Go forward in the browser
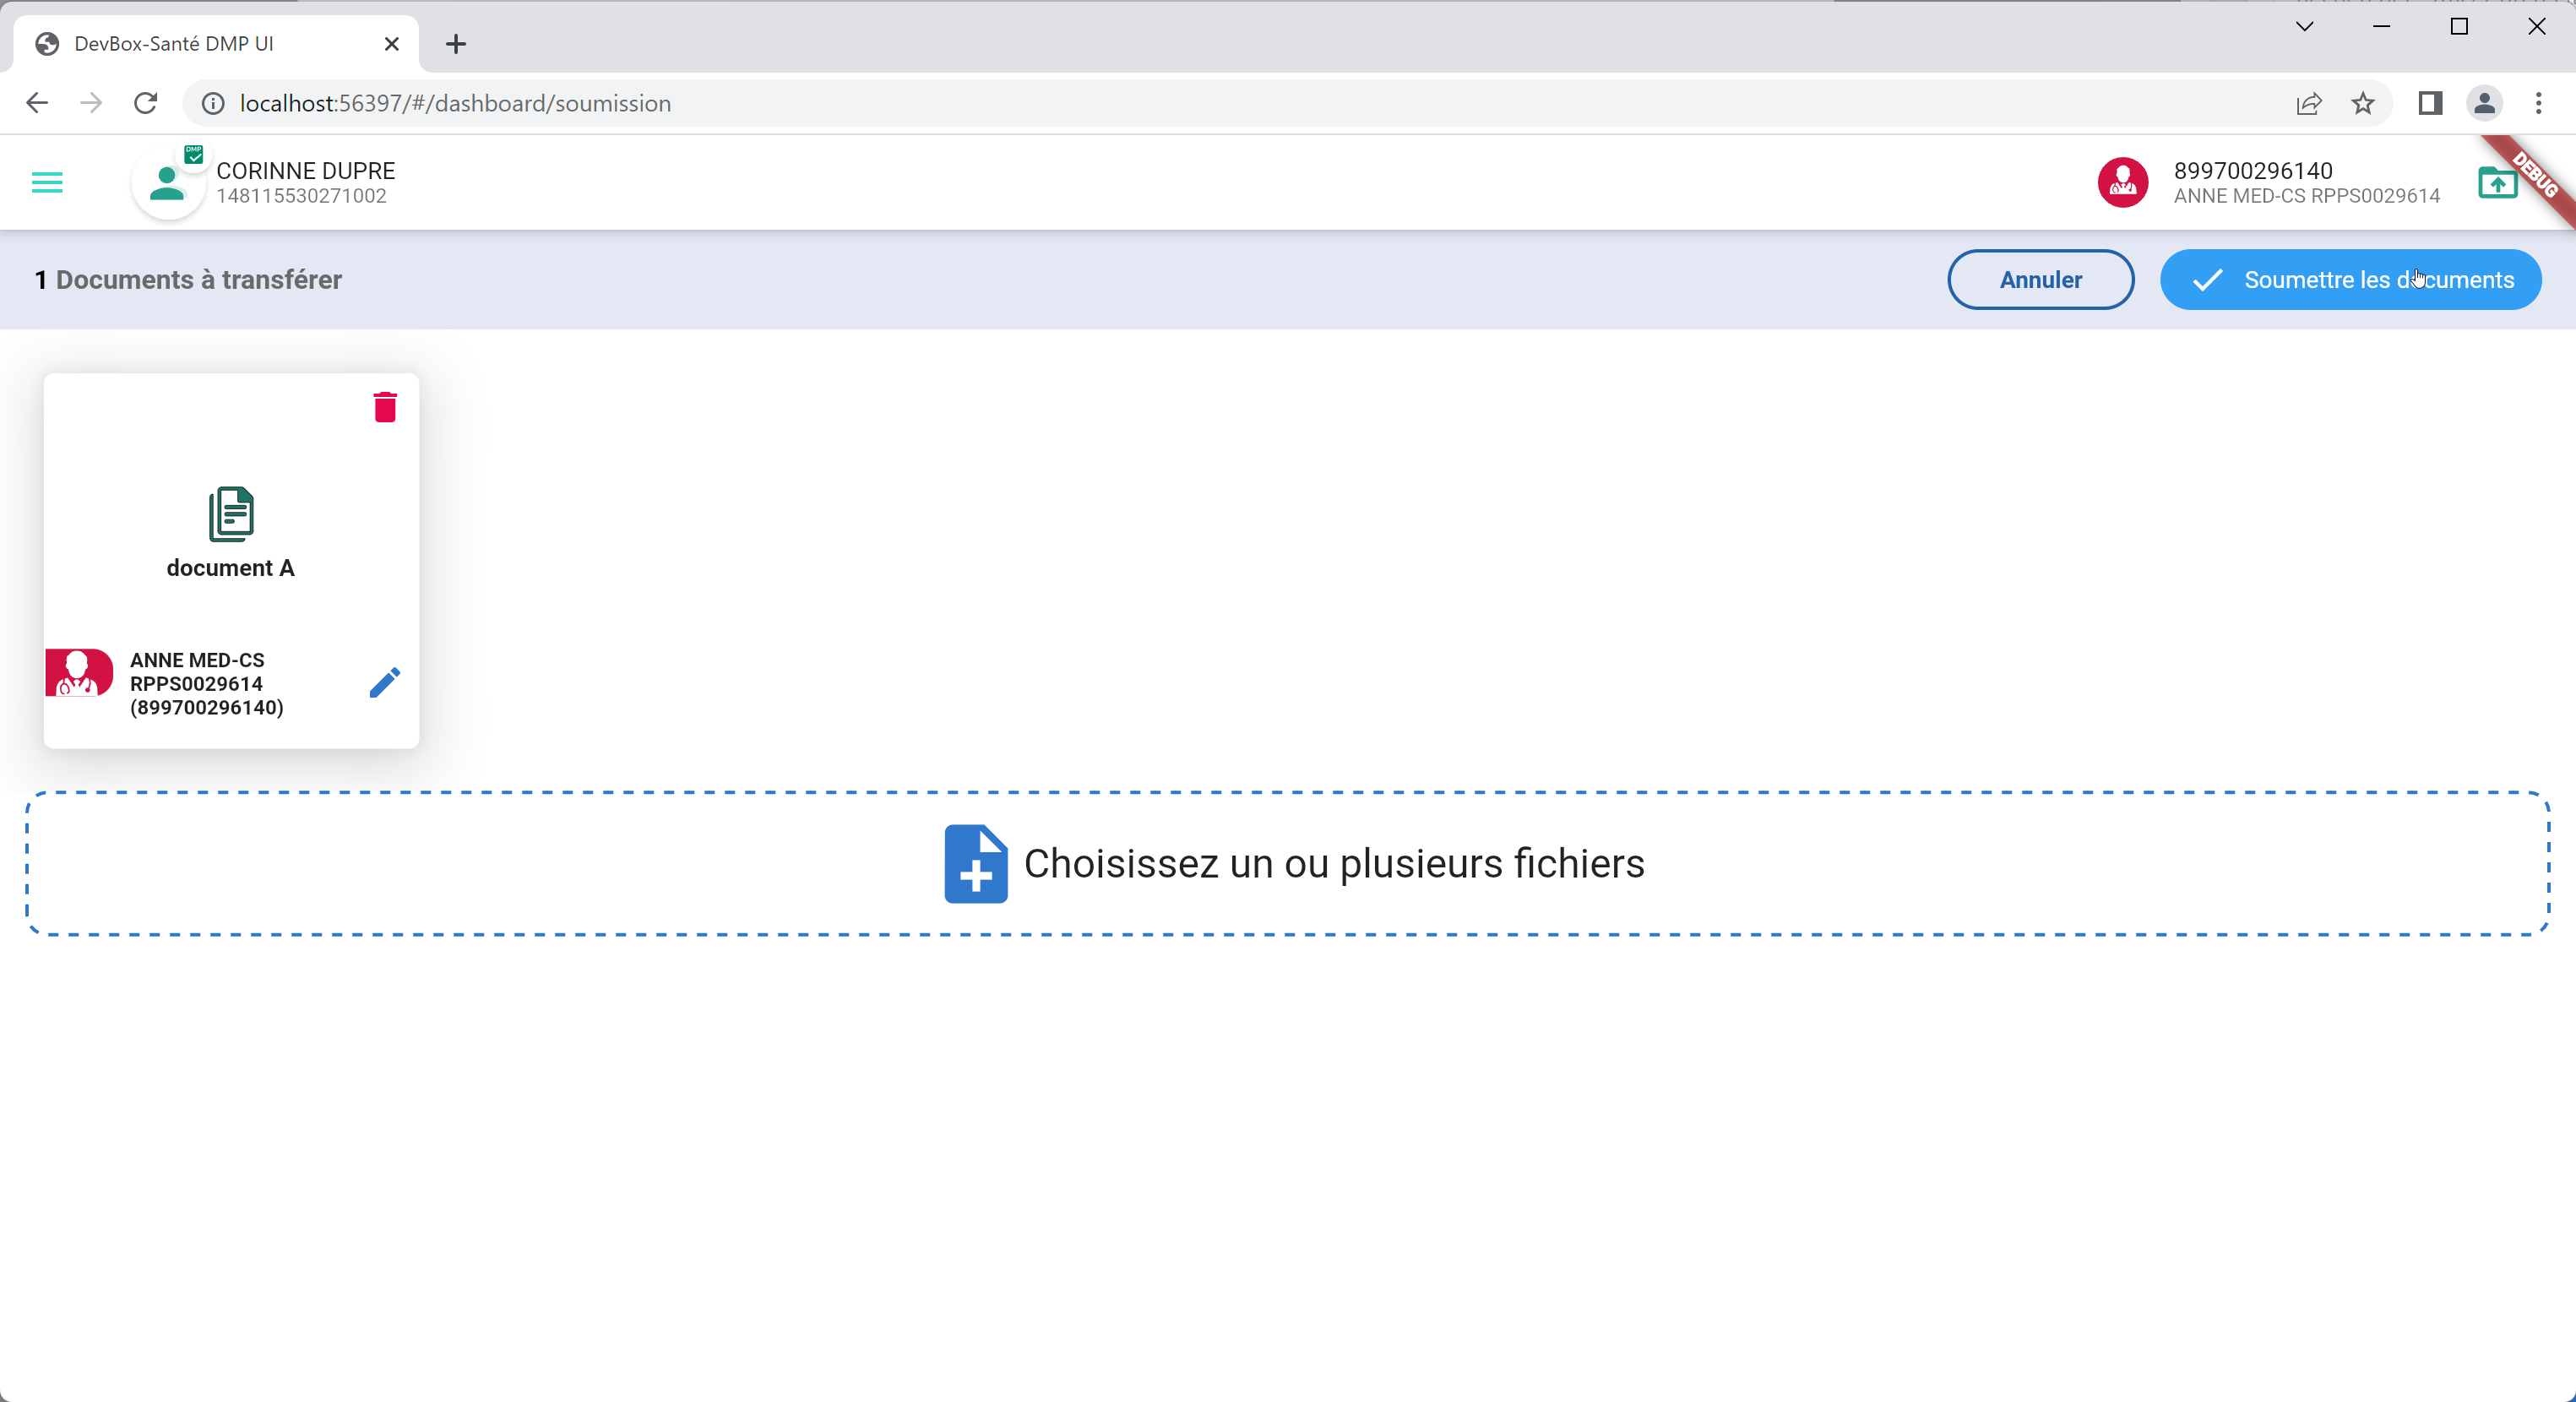Image resolution: width=2576 pixels, height=1402 pixels. (x=91, y=103)
